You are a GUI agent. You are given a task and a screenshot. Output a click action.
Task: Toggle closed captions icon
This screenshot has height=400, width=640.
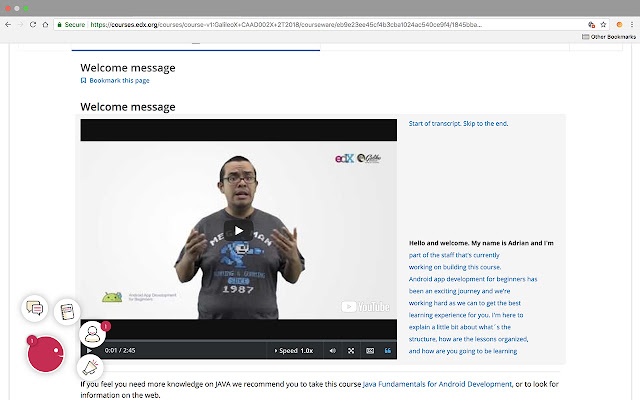370,351
